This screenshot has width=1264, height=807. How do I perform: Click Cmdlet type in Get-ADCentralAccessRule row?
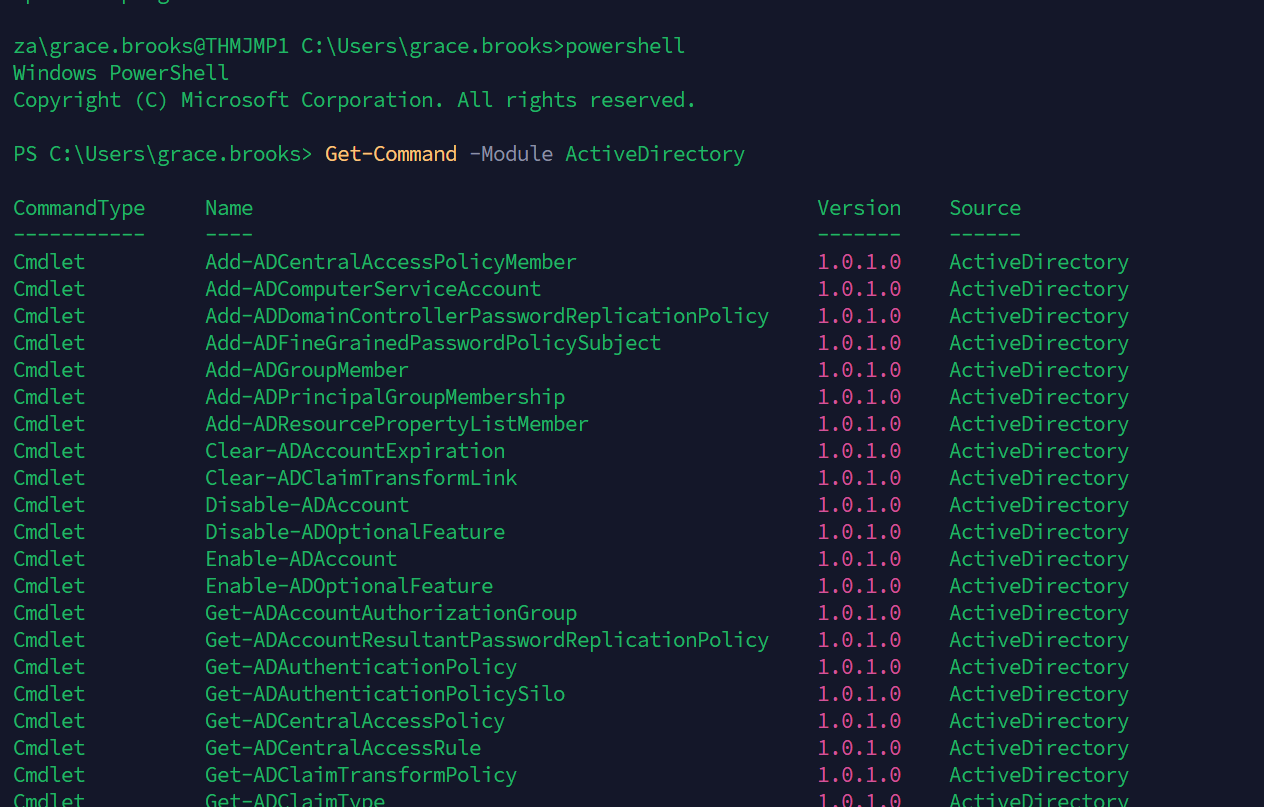[x=49, y=748]
